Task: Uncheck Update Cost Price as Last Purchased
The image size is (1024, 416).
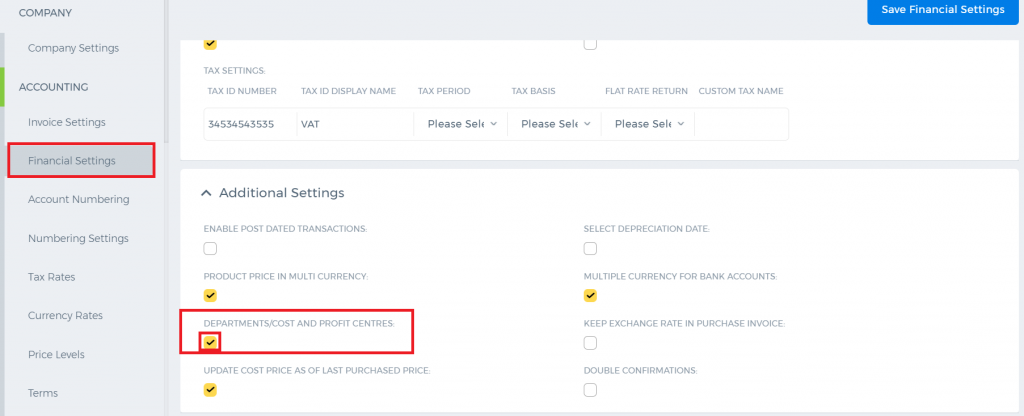Action: pyautogui.click(x=210, y=390)
